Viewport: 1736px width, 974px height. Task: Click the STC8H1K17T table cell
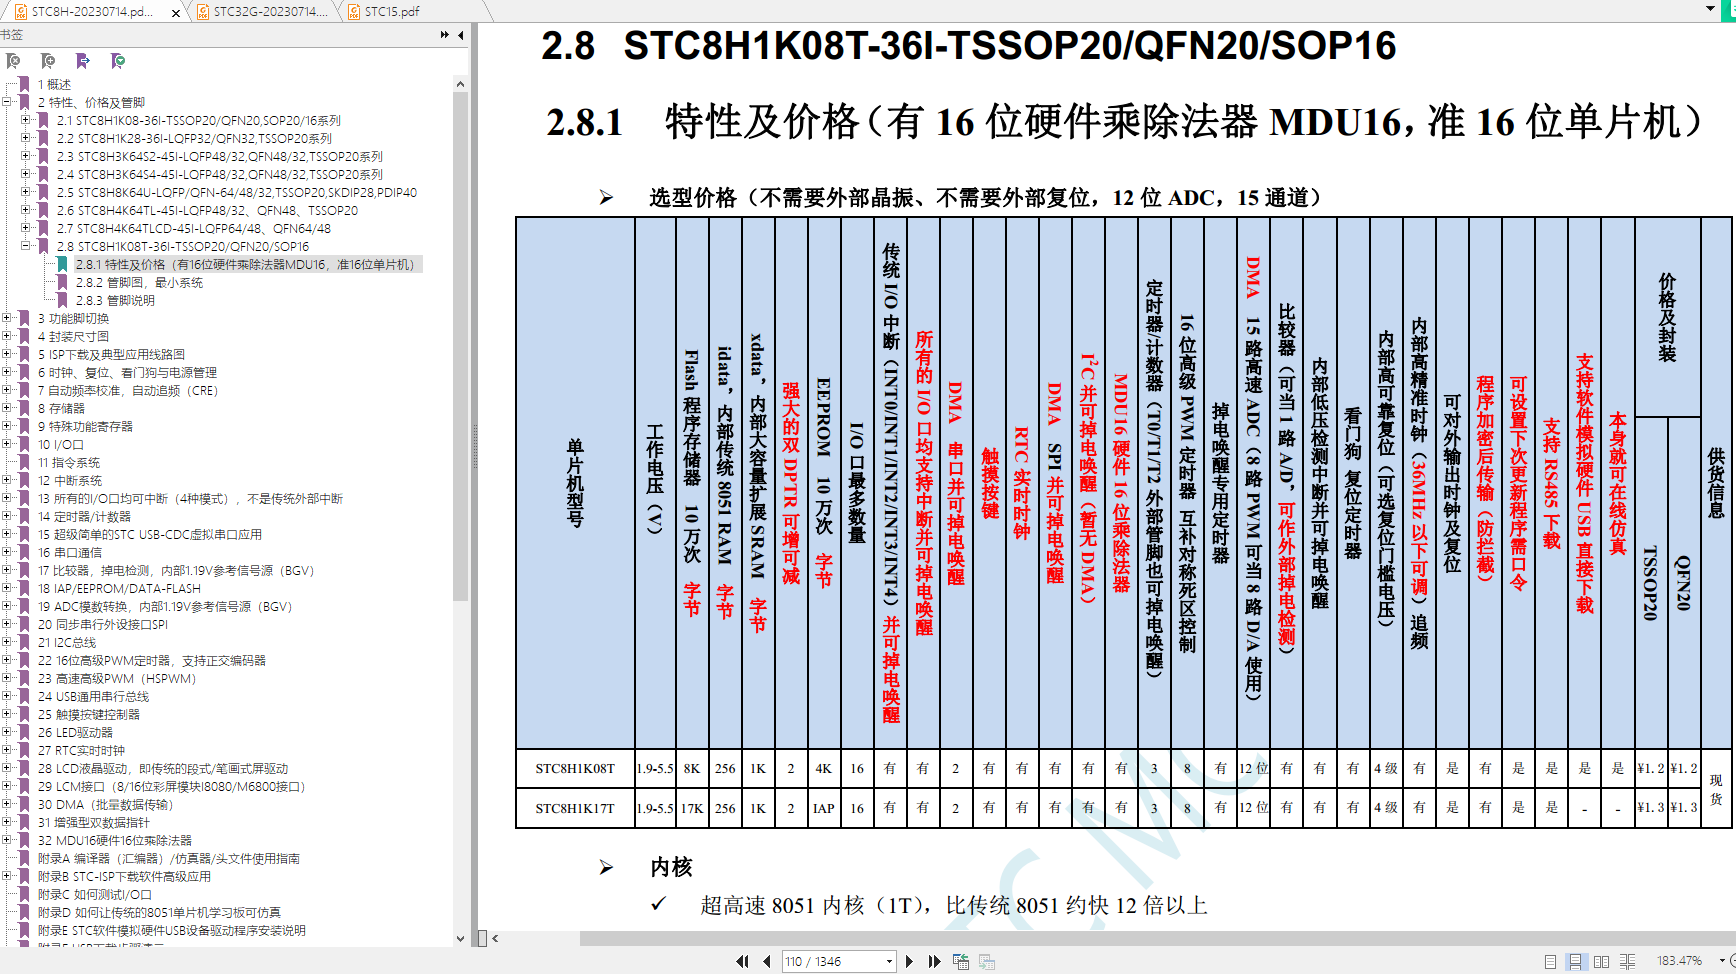click(575, 808)
